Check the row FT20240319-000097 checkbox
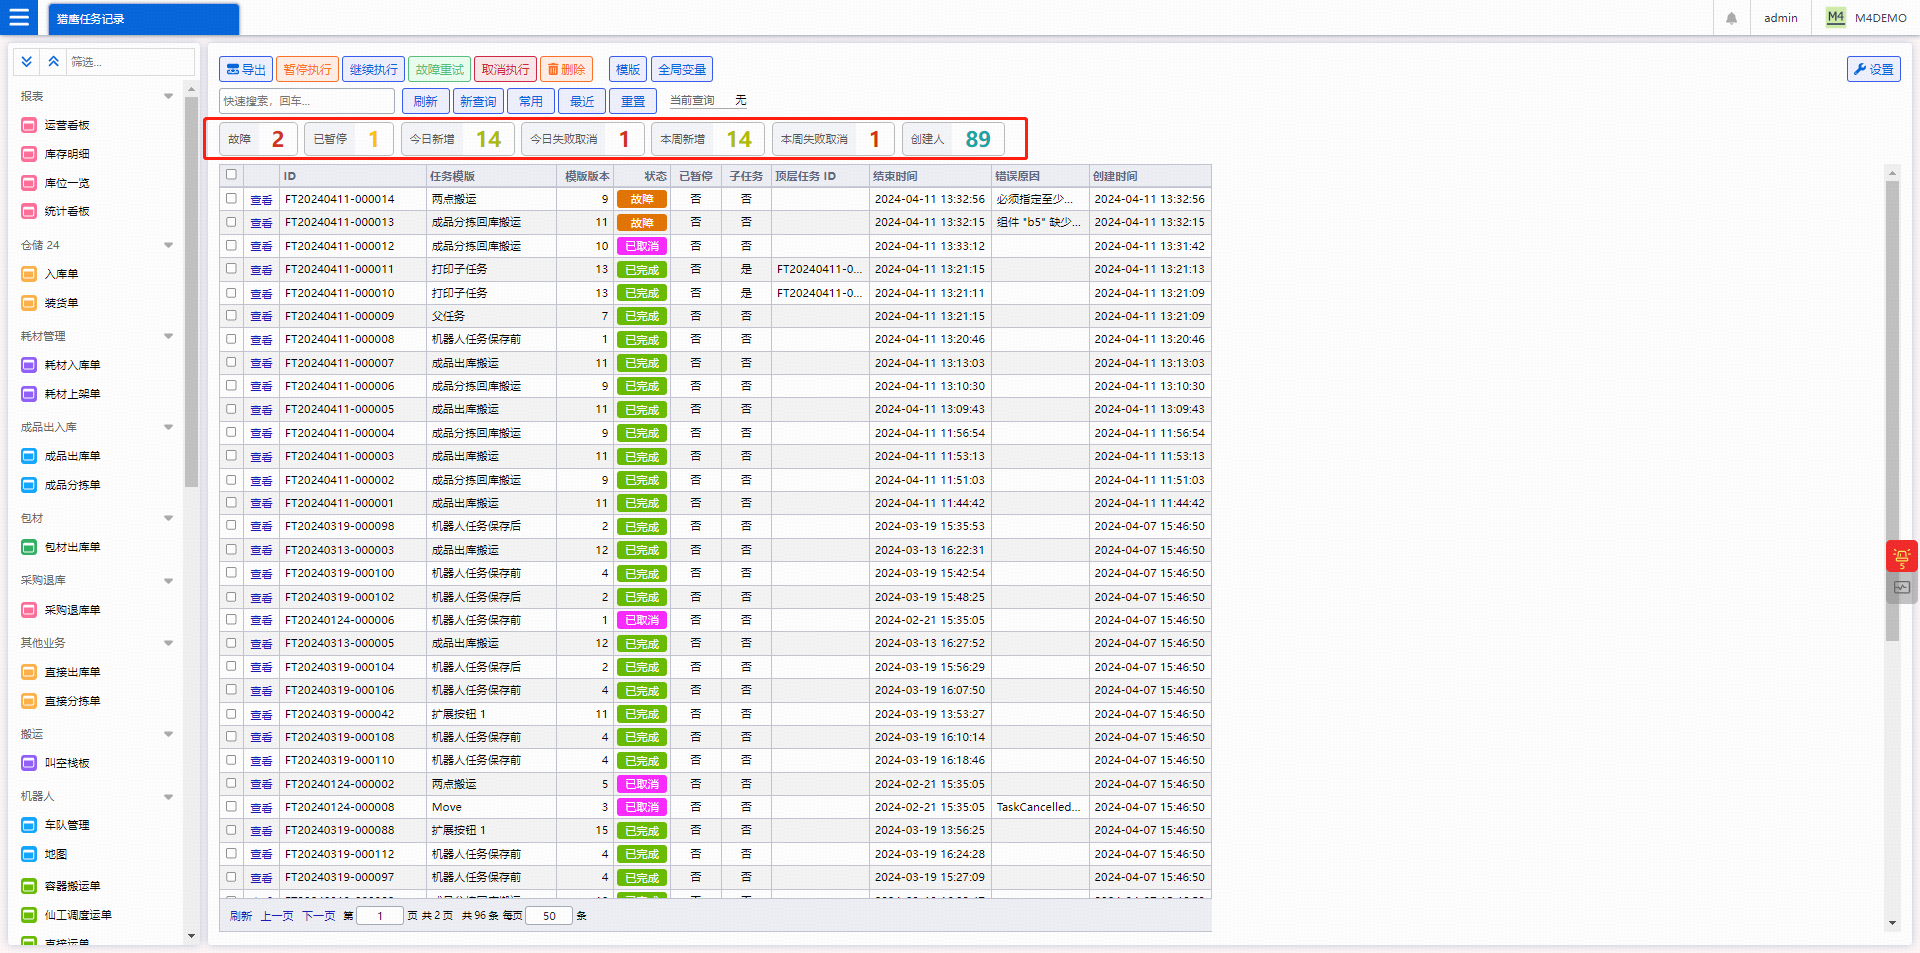This screenshot has height=953, width=1920. click(231, 877)
